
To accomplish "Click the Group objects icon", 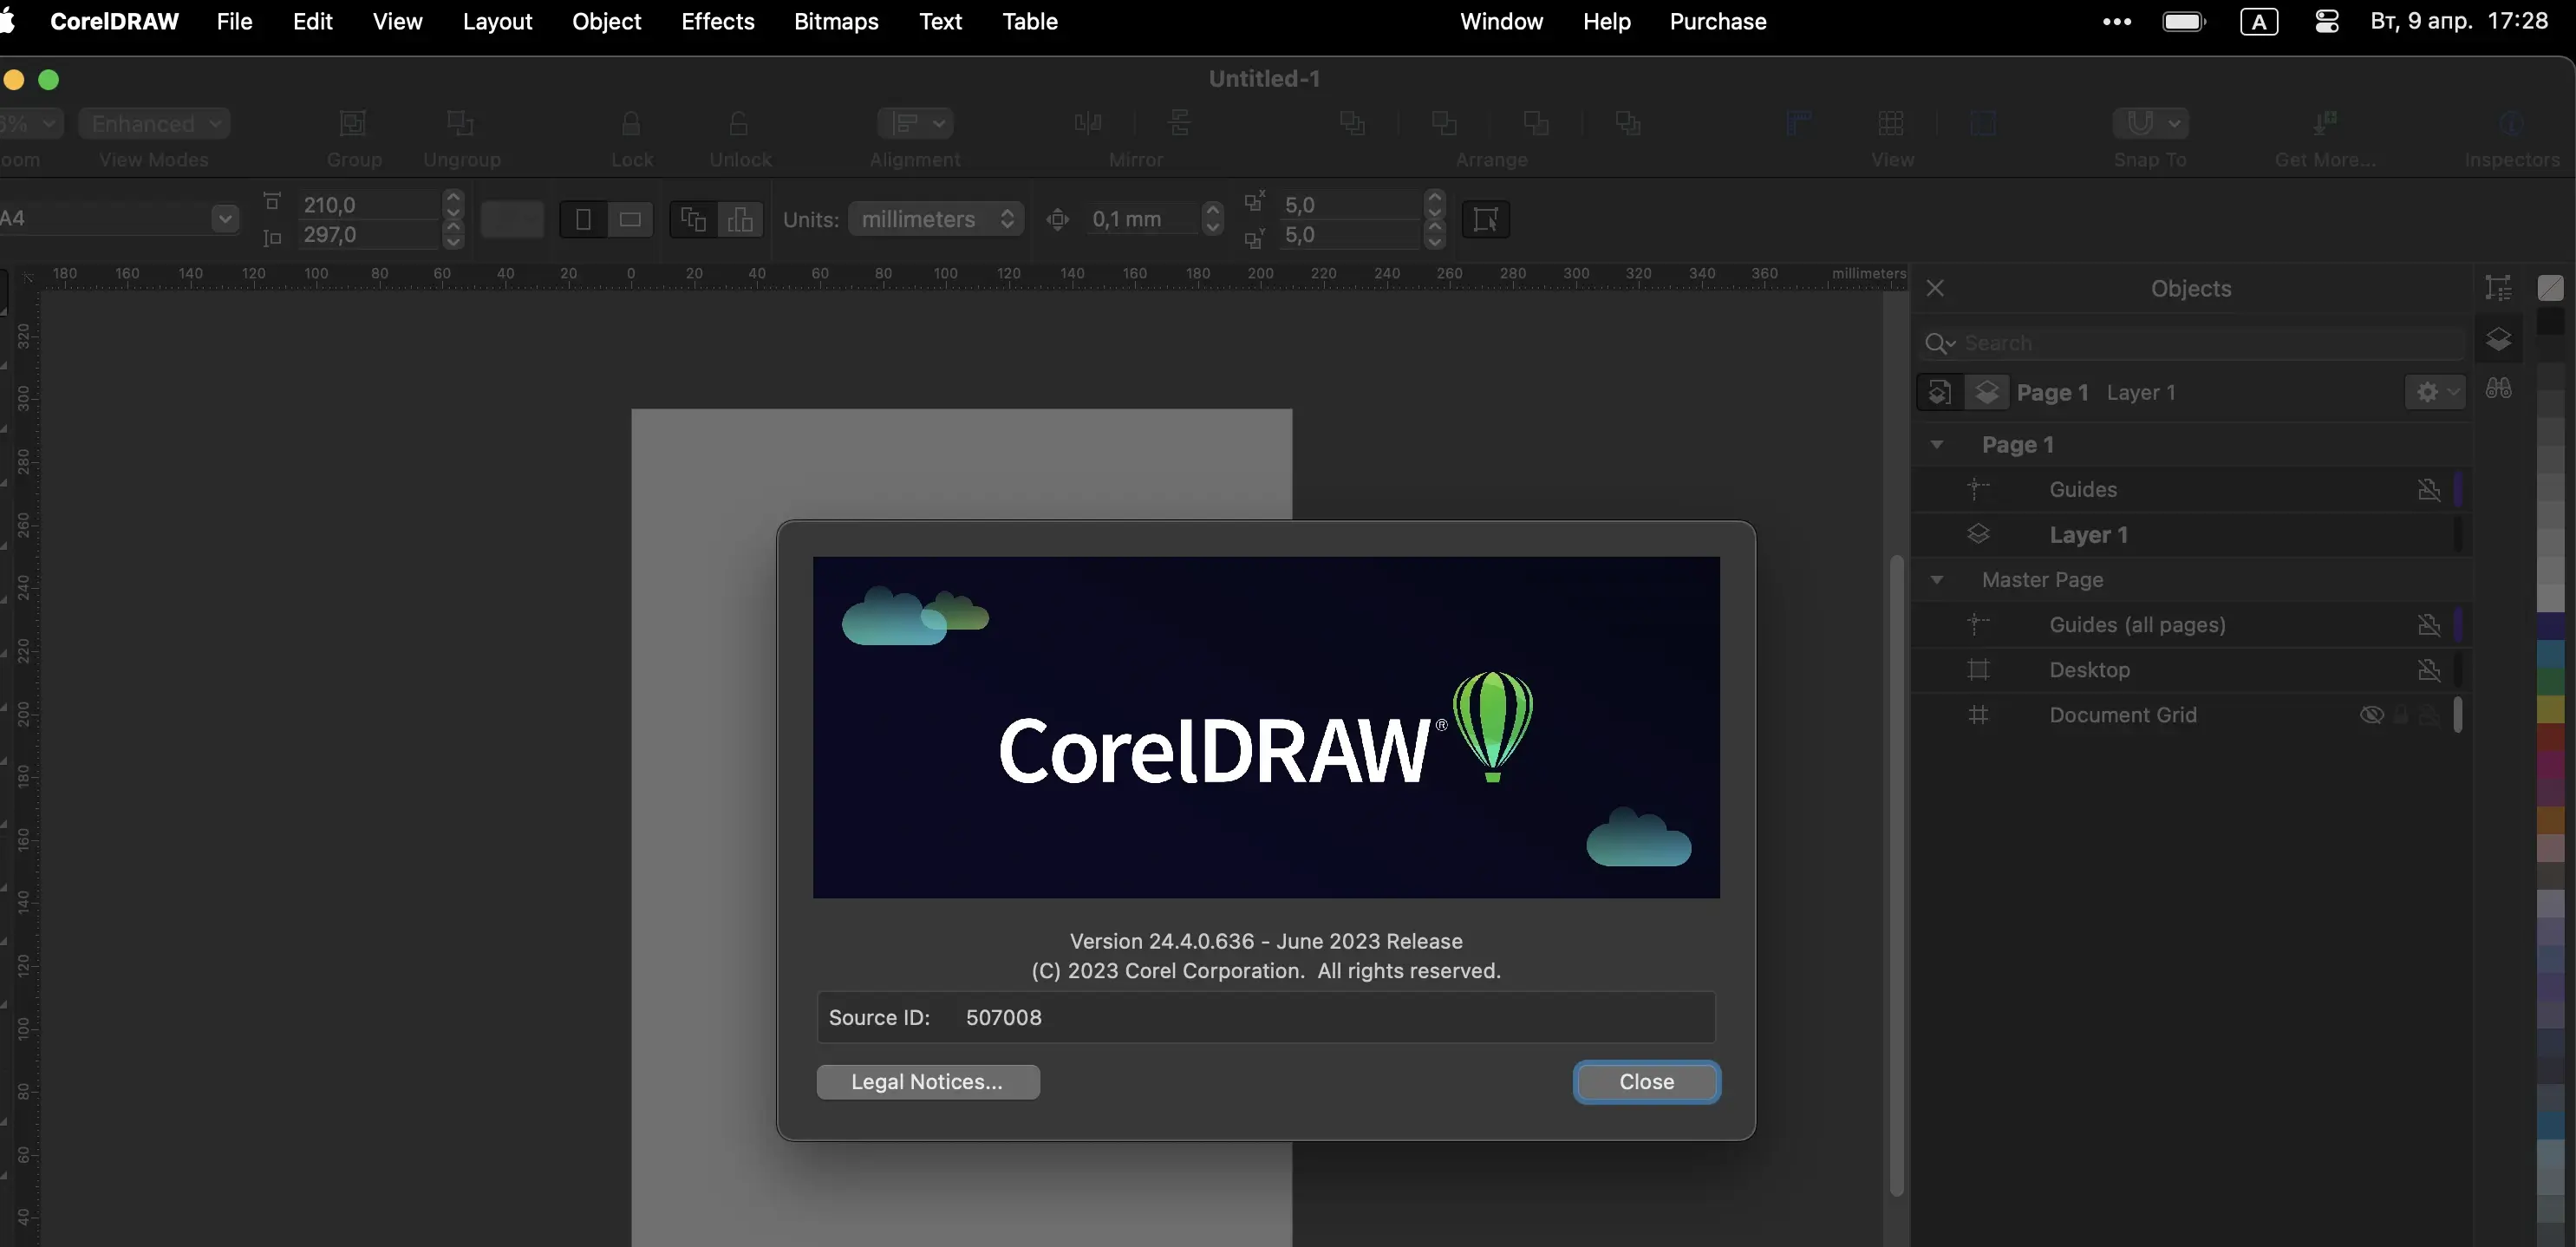I will (353, 123).
